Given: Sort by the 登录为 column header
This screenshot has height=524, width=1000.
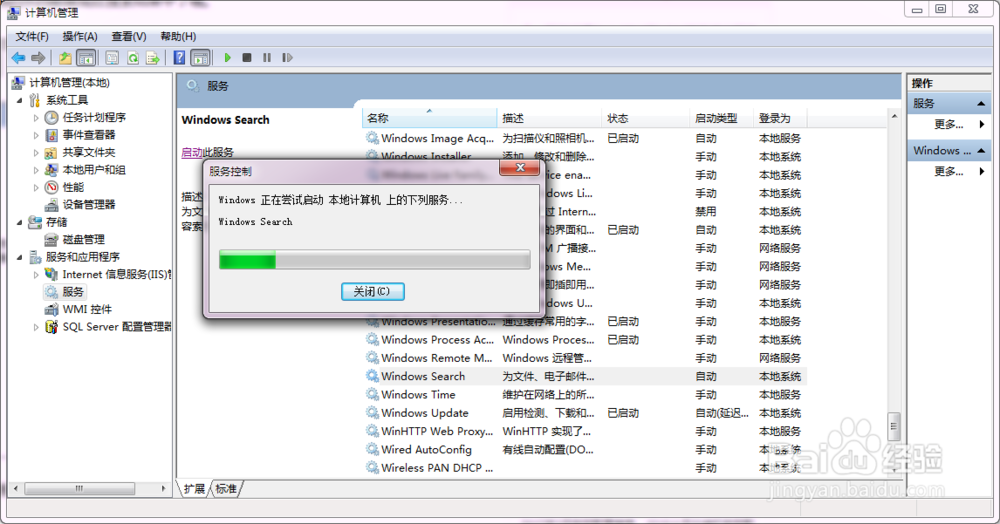Looking at the screenshot, I should tap(781, 118).
